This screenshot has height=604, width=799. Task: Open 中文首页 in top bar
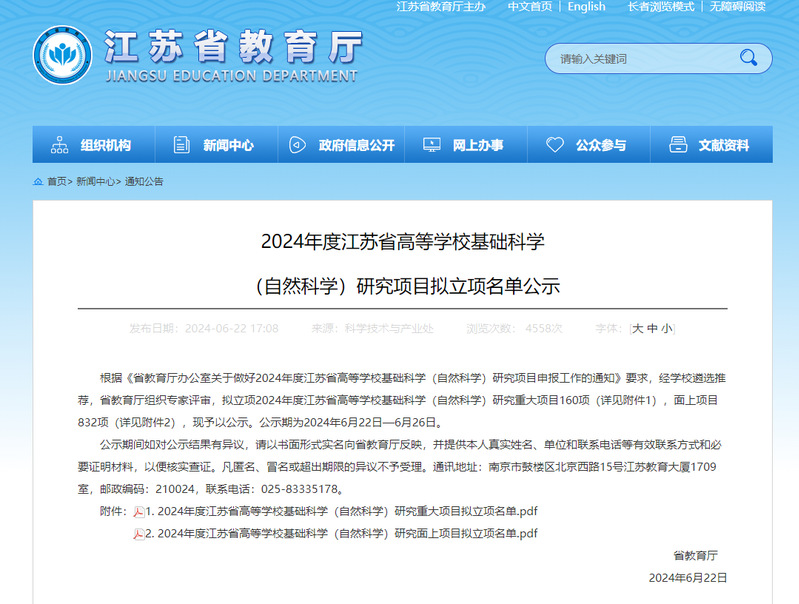coord(529,7)
